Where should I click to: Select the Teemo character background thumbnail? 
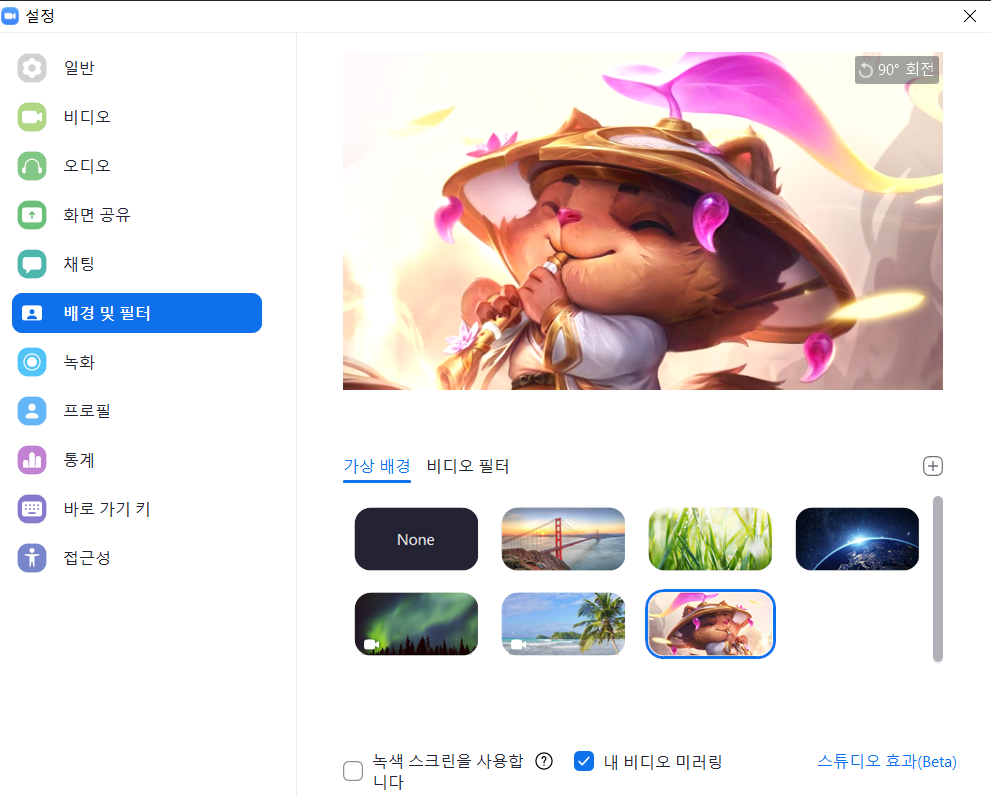point(710,624)
